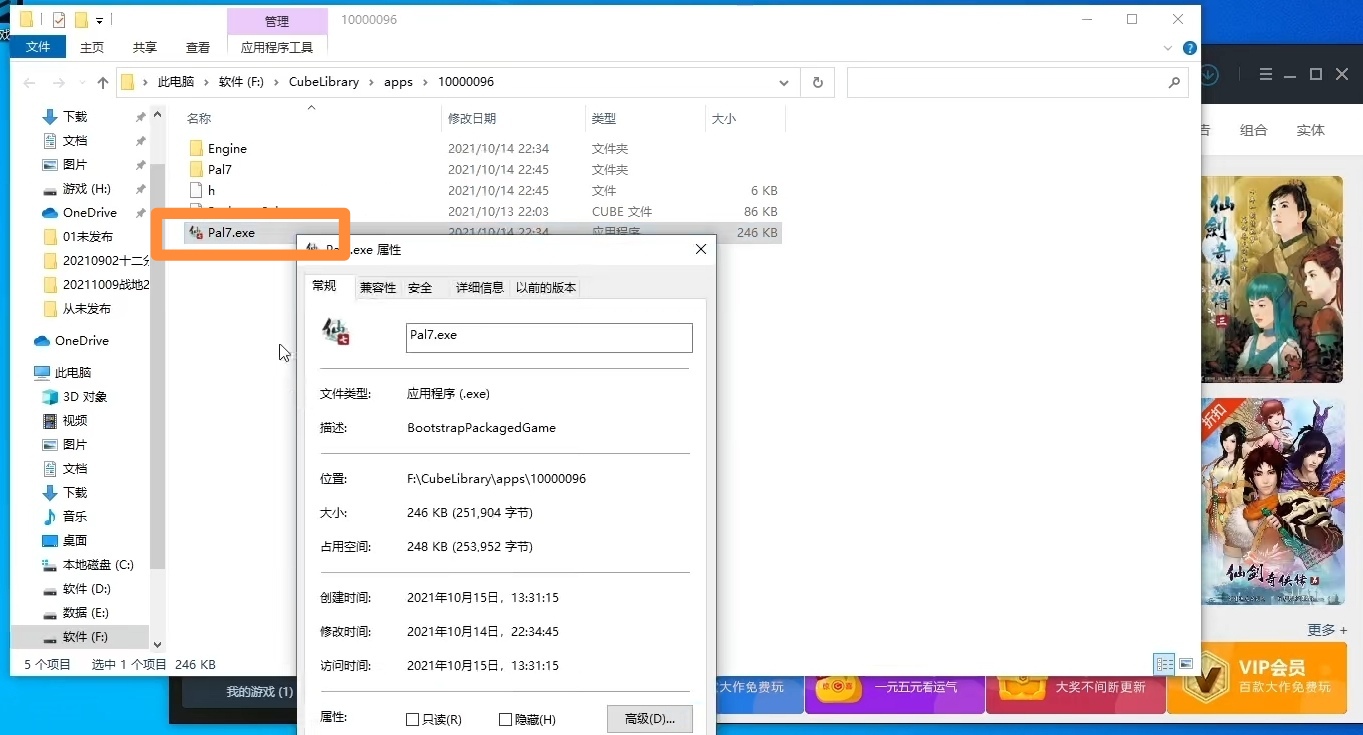Click the 软件 (F:) breadcrumb segment
Screen dimensions: 1363x735
(241, 82)
